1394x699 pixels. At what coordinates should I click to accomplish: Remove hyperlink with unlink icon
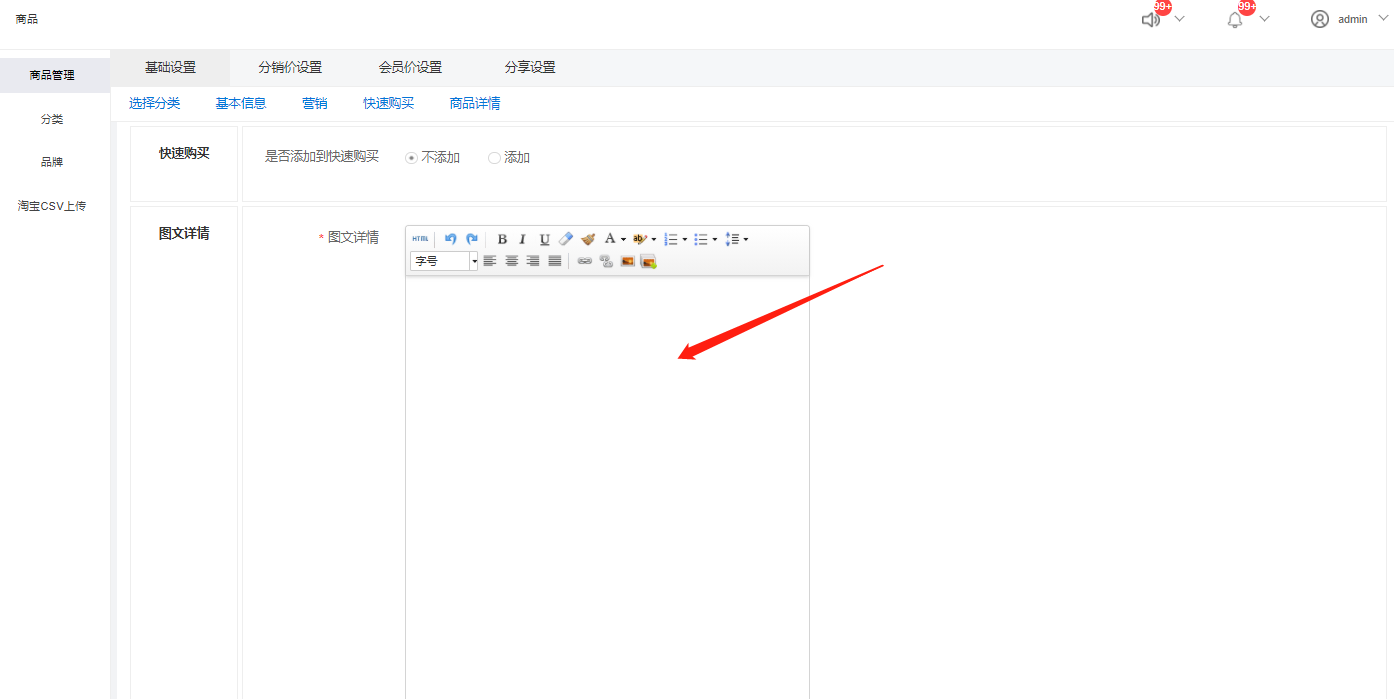(606, 261)
